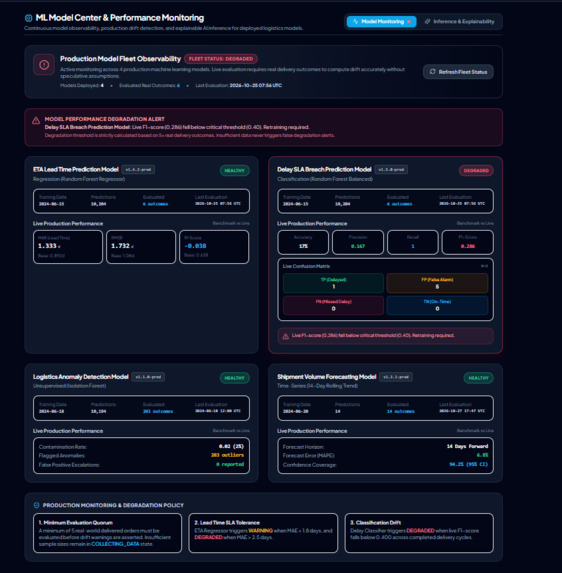
Task: Click the refresh arrows icon in Refresh Fleet Status
Action: tap(433, 72)
